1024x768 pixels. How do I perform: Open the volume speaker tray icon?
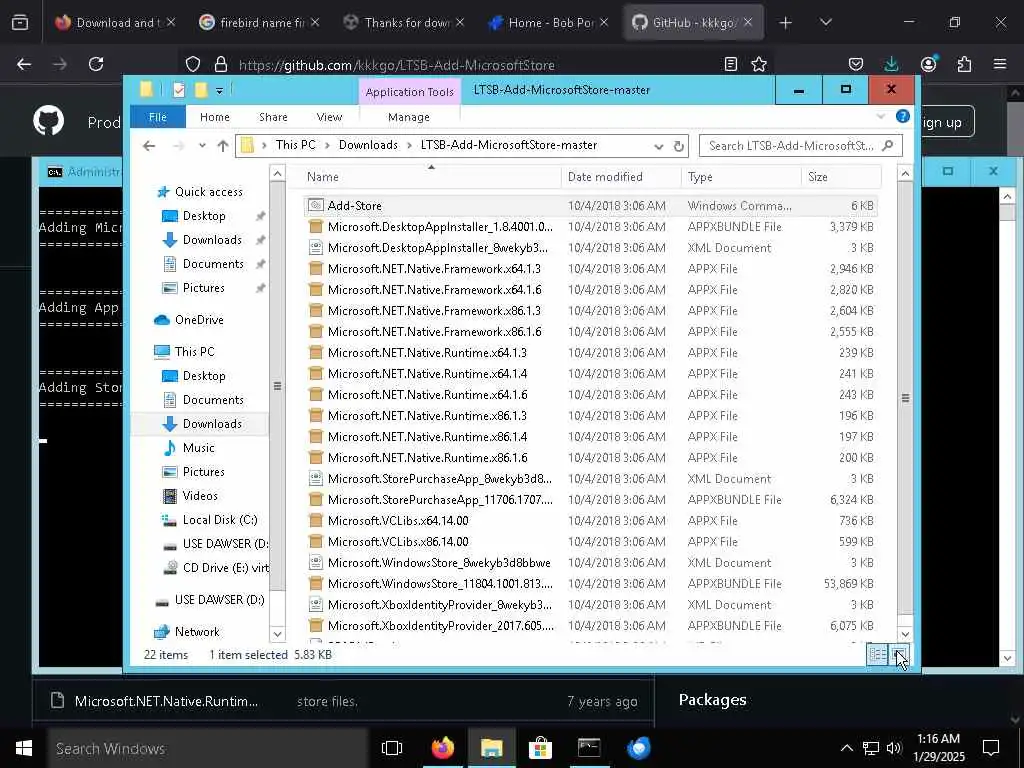click(x=894, y=748)
